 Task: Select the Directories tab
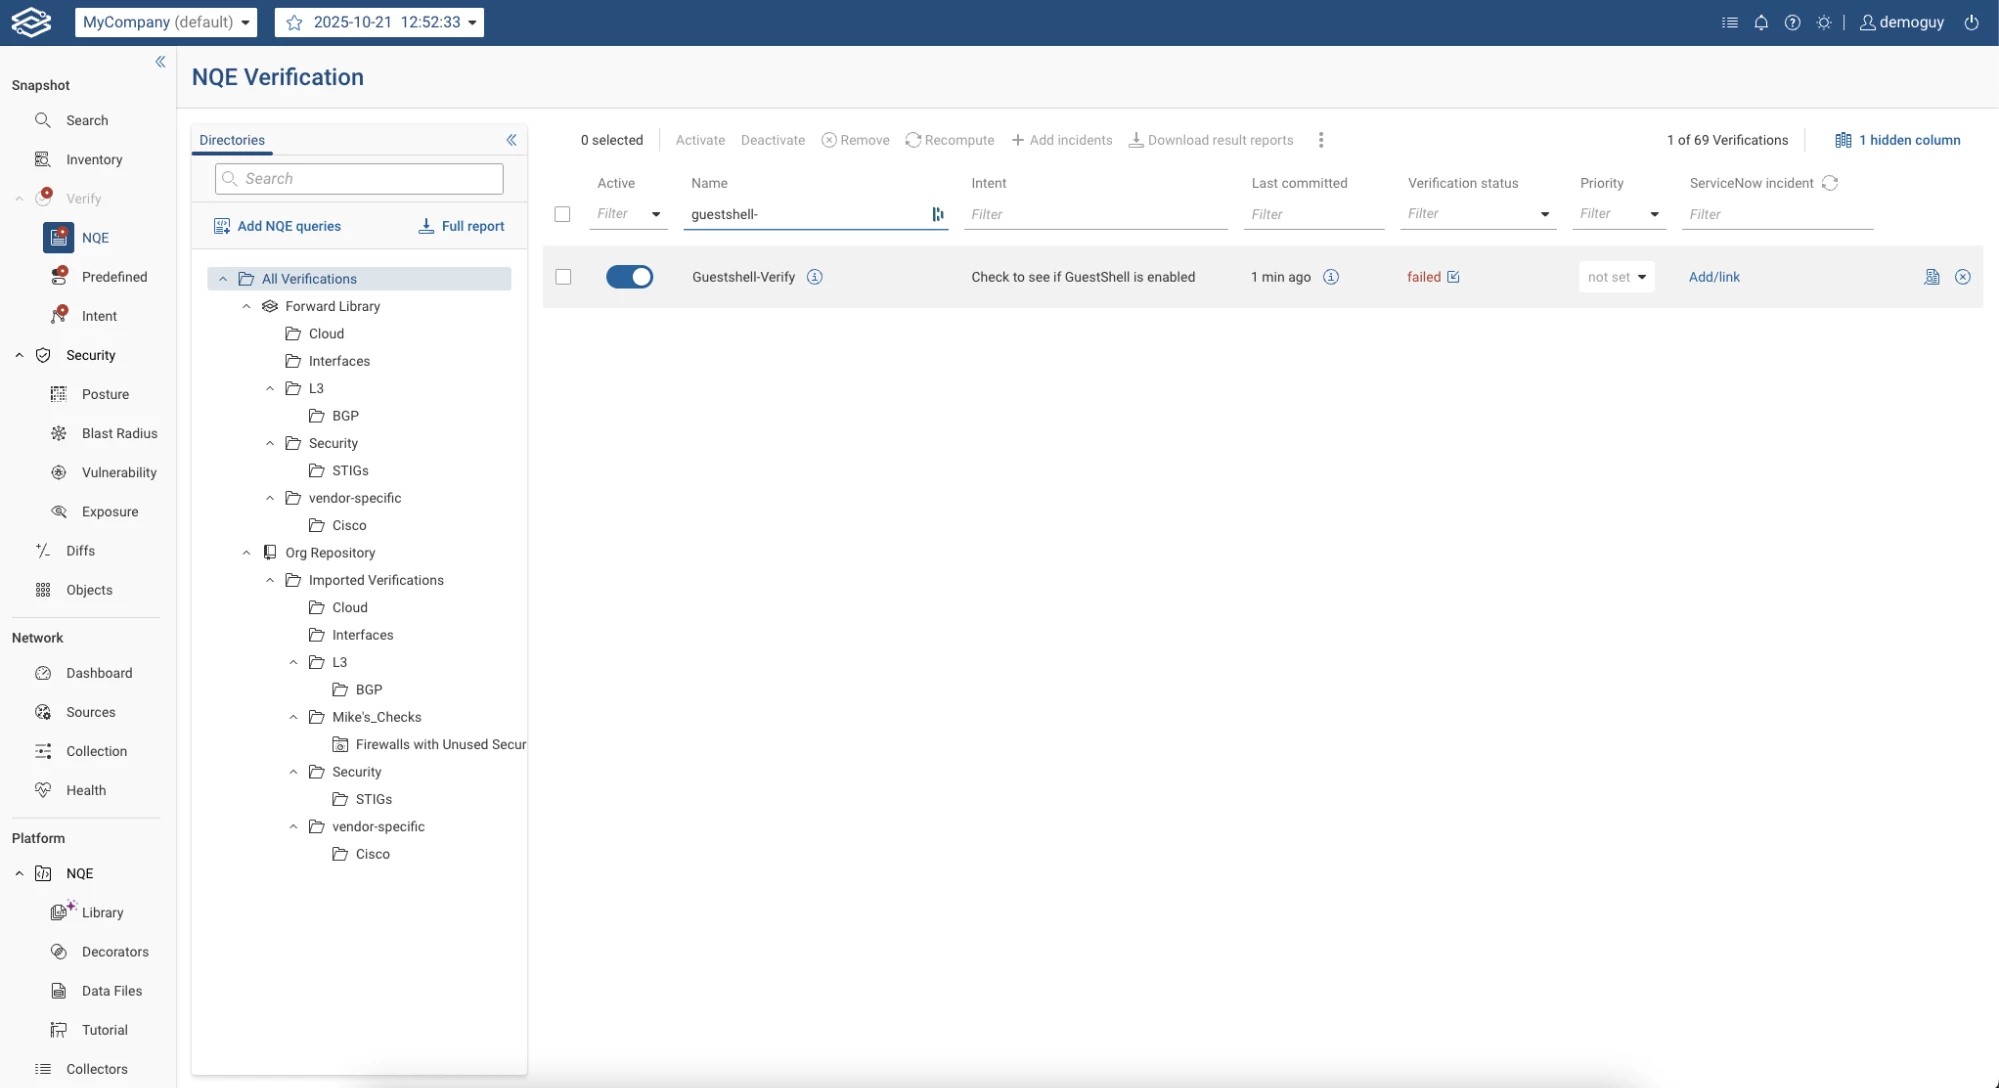click(232, 140)
